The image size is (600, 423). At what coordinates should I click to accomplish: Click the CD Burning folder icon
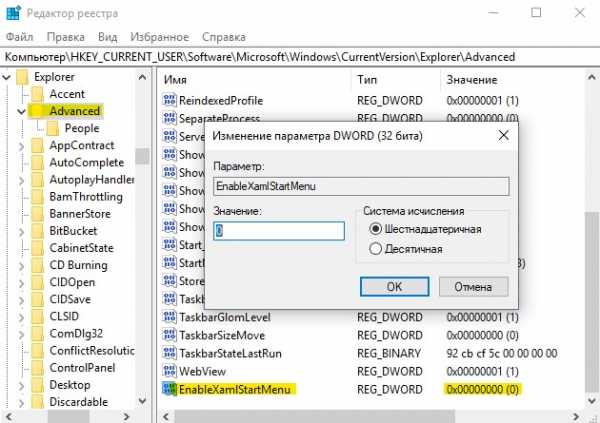[38, 265]
